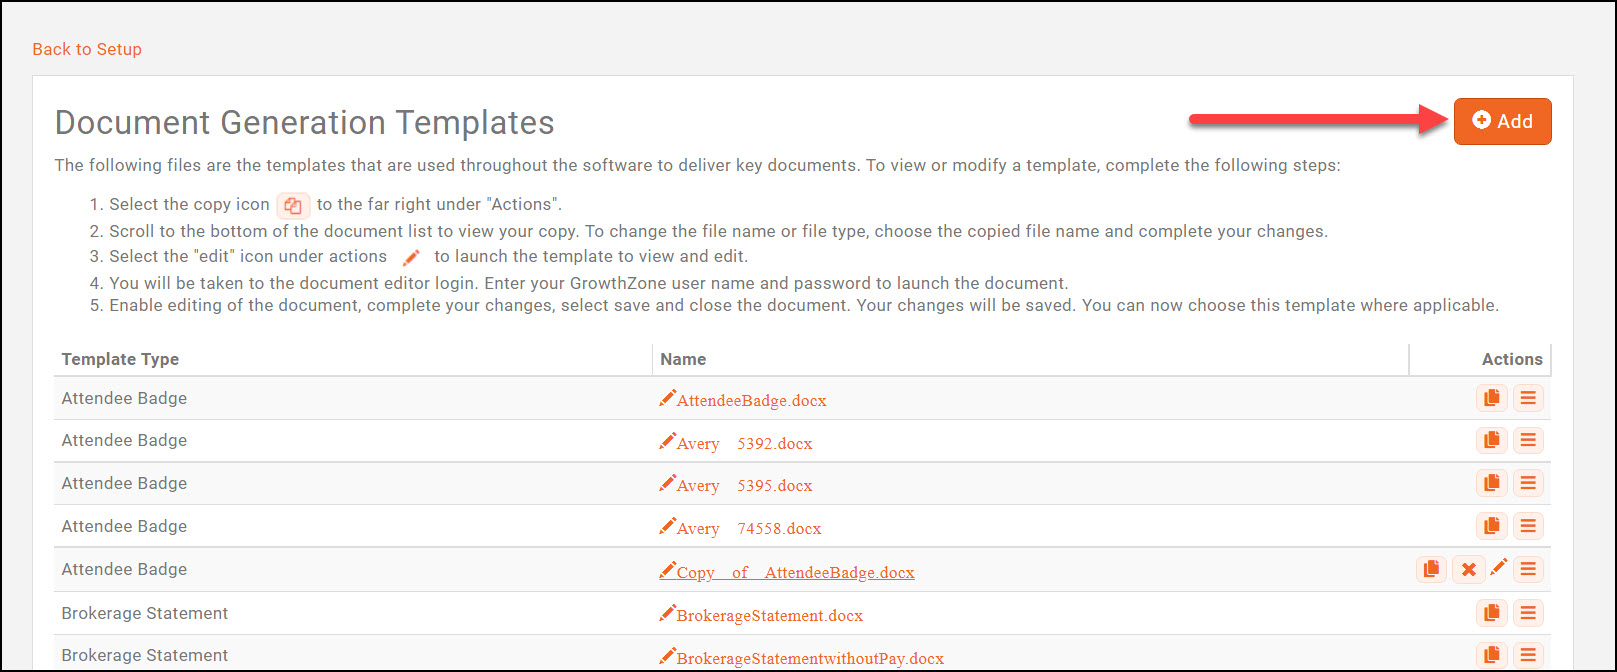1617x672 pixels.
Task: Copy the AttendeeBadge.docx template
Action: coord(1491,398)
